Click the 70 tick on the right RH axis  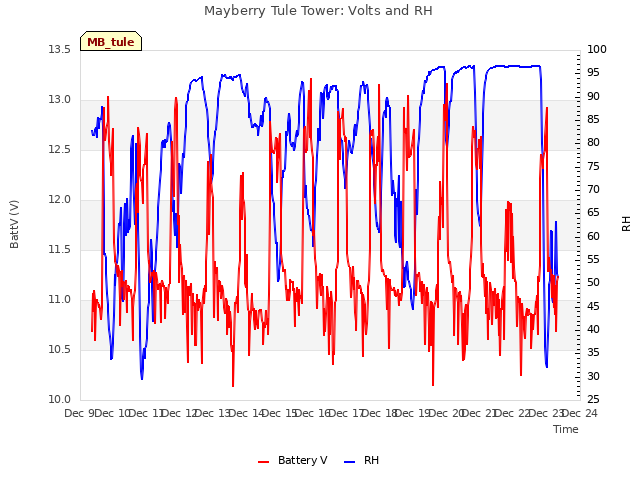pyautogui.click(x=593, y=189)
